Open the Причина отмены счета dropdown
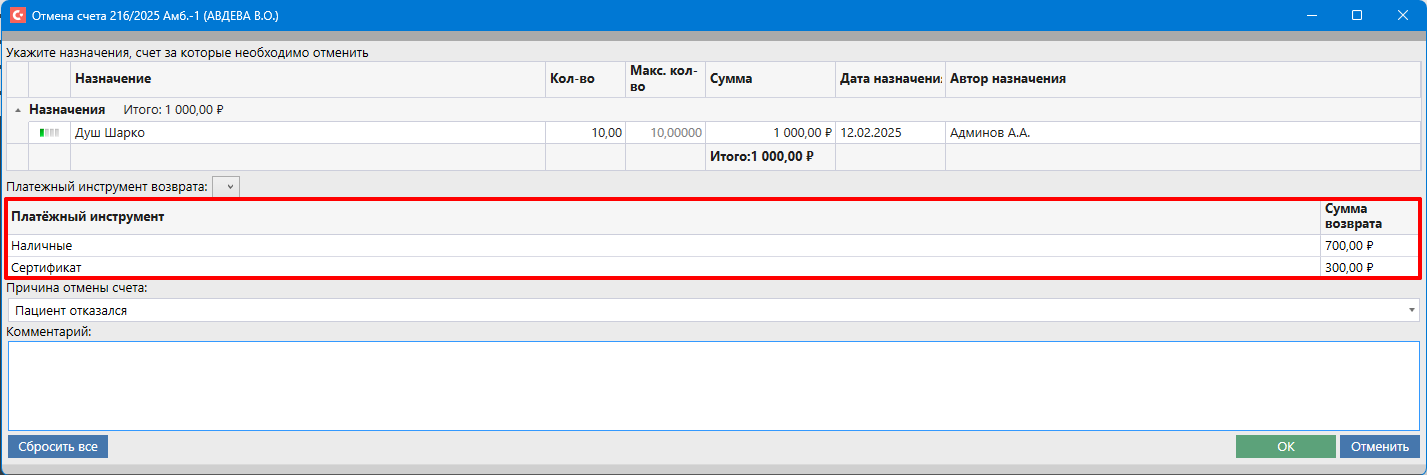1427x475 pixels. pyautogui.click(x=1410, y=311)
